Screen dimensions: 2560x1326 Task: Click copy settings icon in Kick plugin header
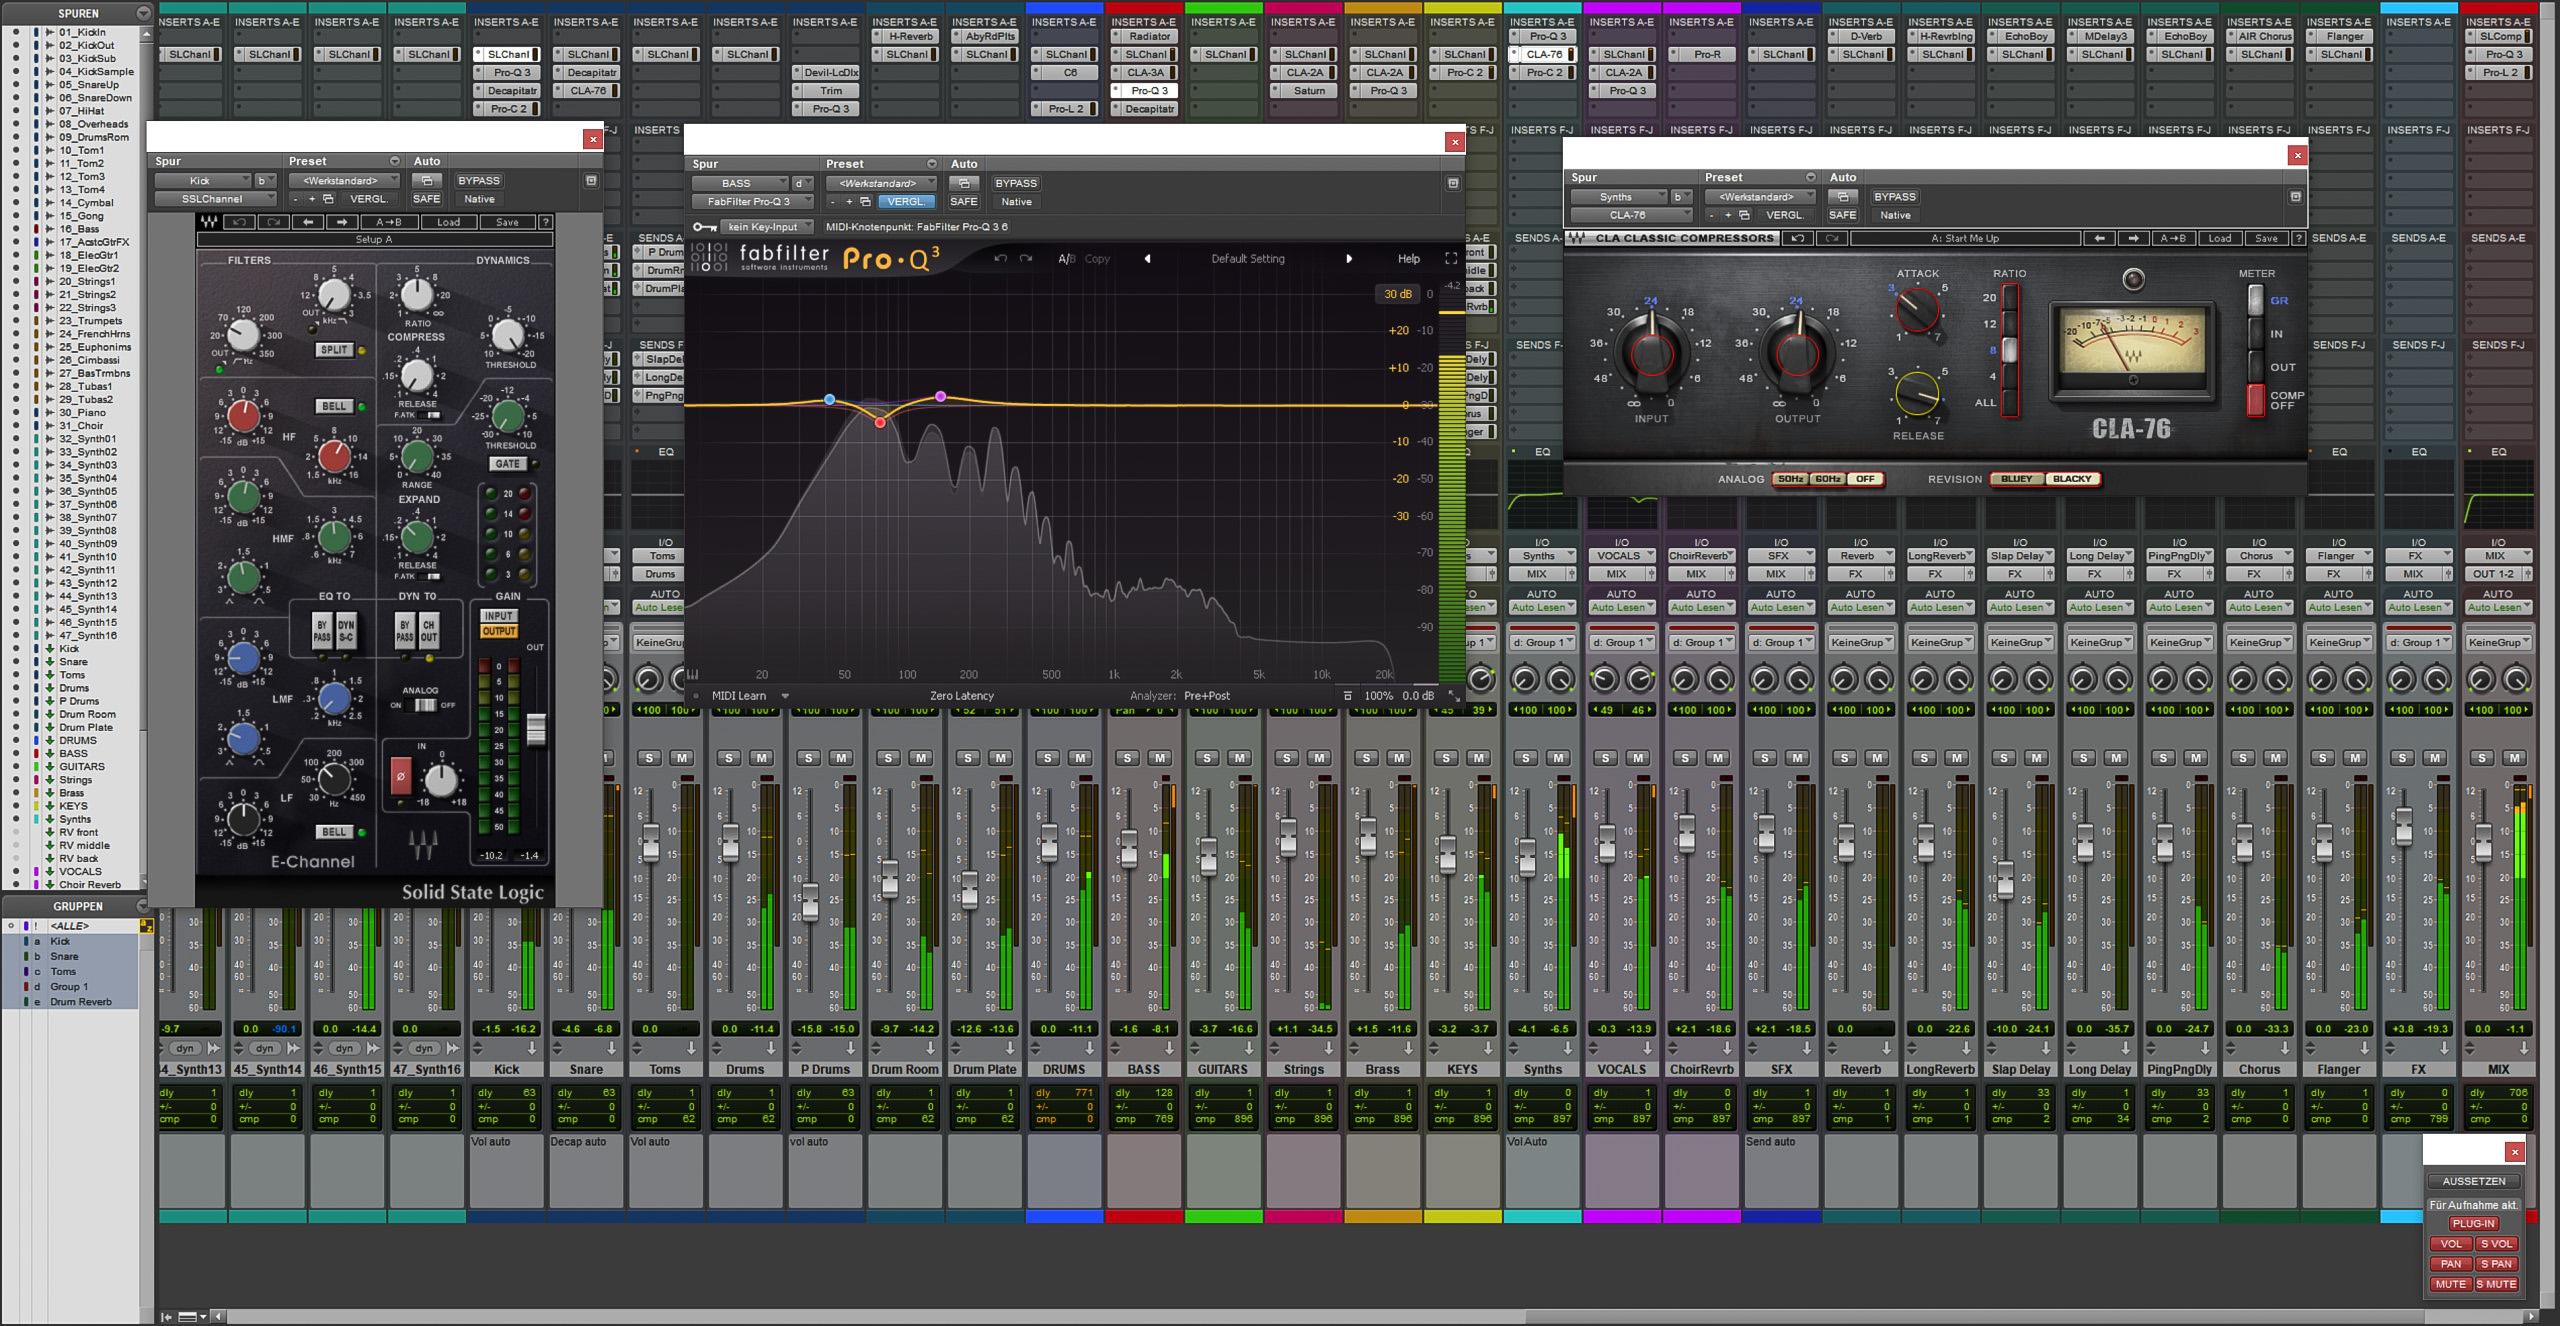pos(328,199)
